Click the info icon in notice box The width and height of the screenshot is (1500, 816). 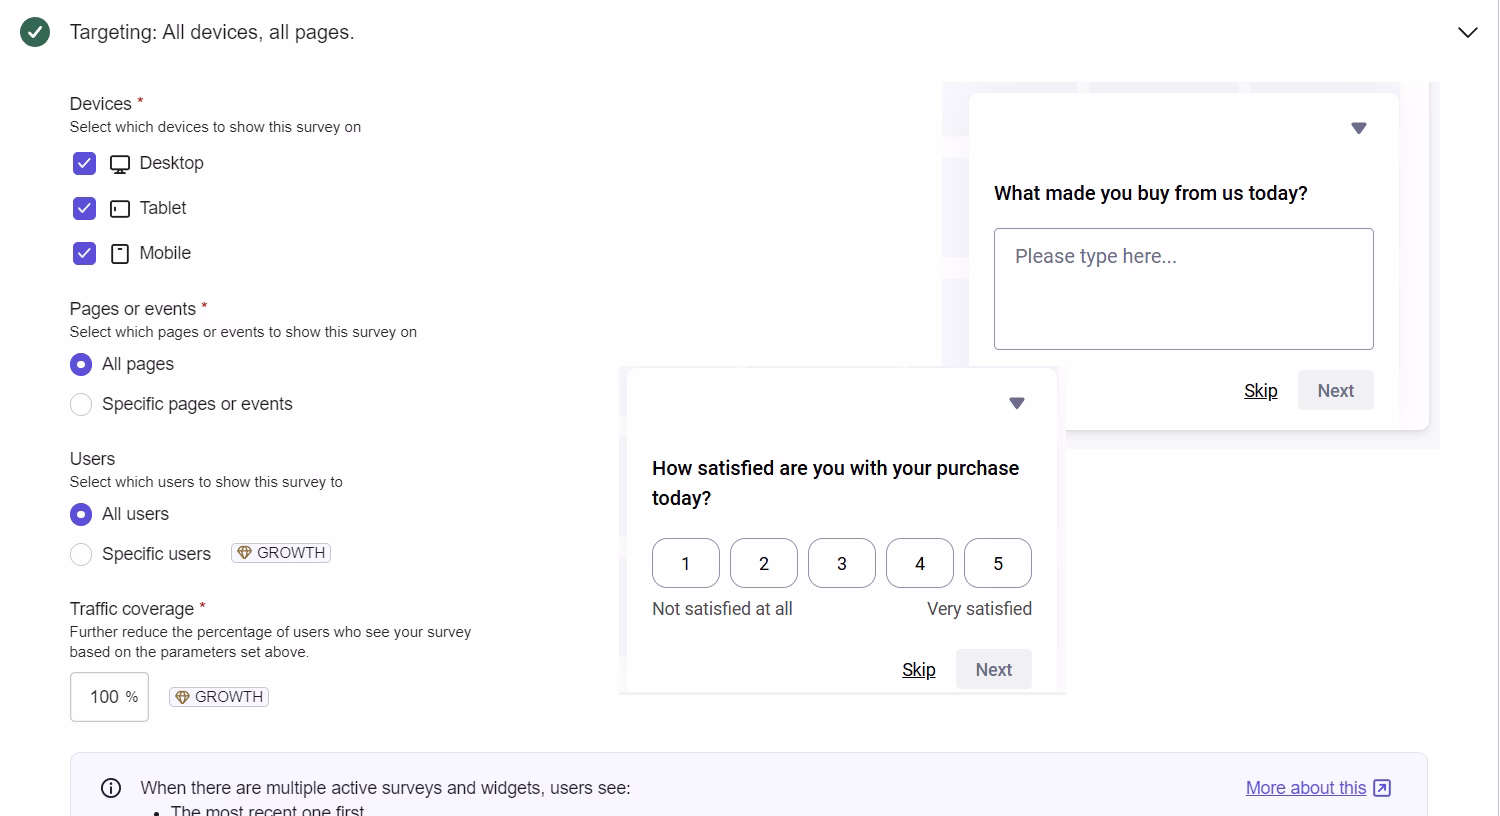pyautogui.click(x=111, y=788)
